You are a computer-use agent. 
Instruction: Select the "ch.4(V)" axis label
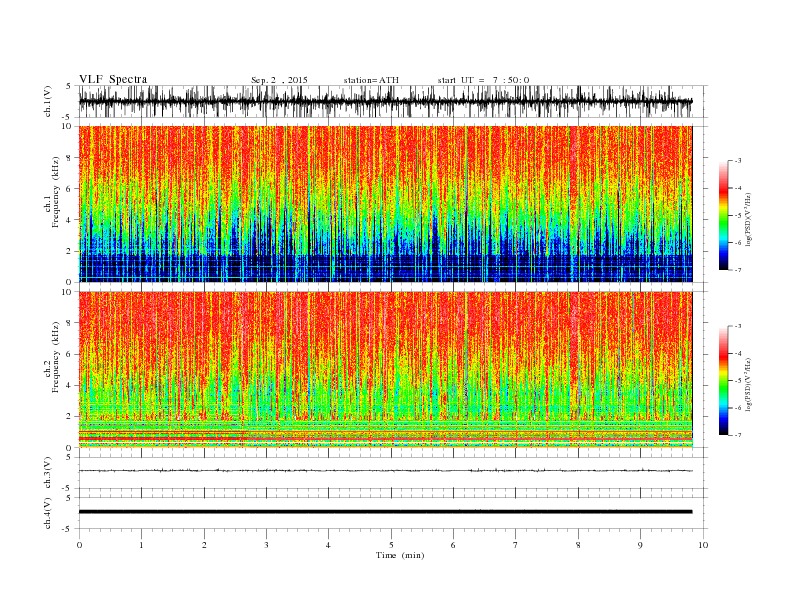48,513
